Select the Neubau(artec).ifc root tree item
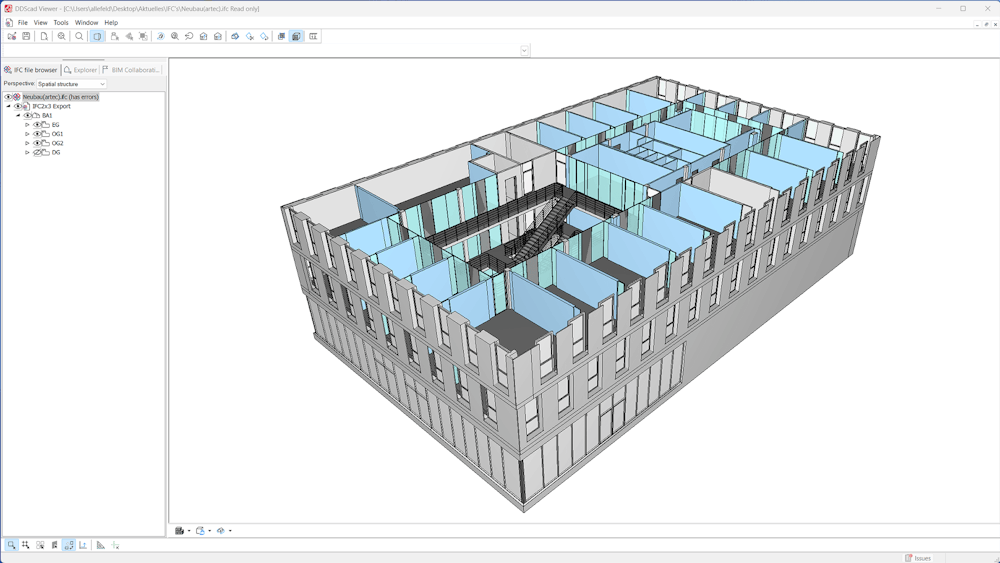Image resolution: width=1000 pixels, height=563 pixels. tap(60, 97)
